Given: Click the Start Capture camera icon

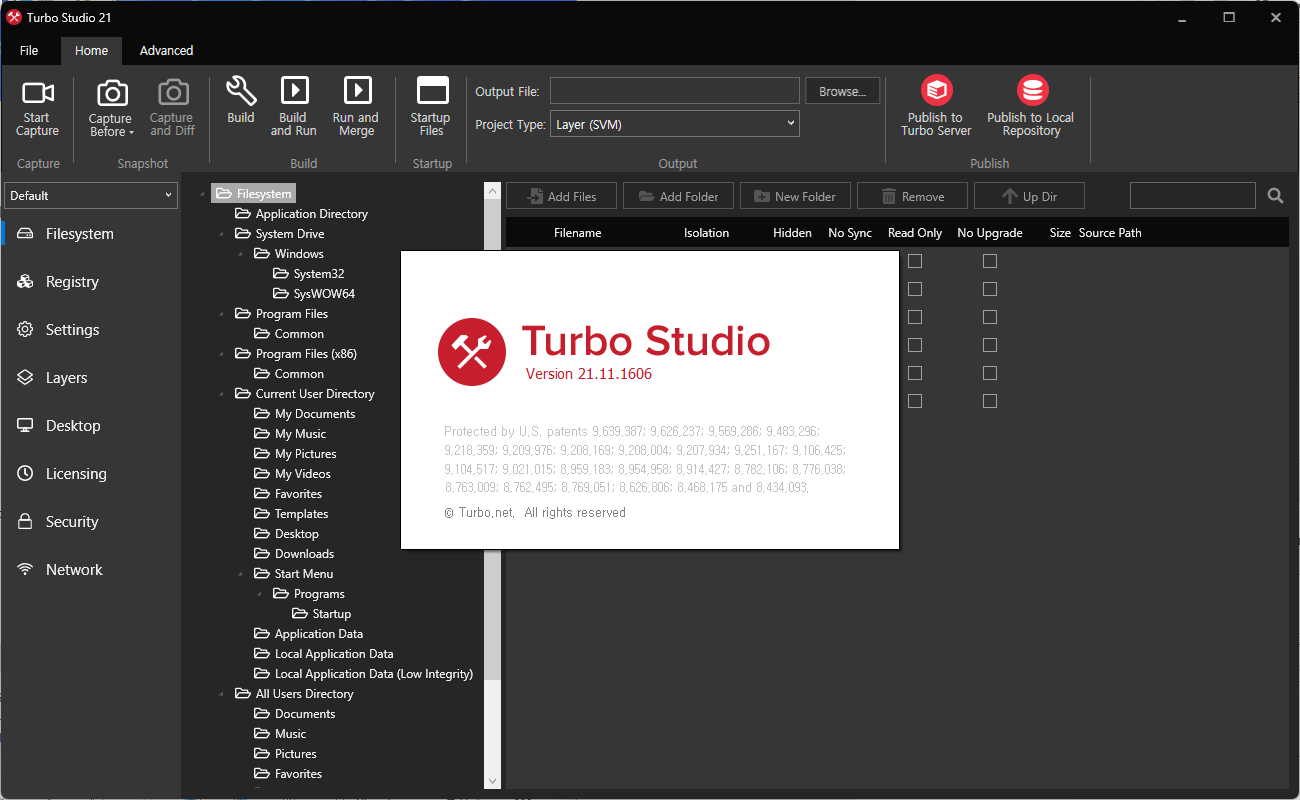Looking at the screenshot, I should (x=38, y=93).
